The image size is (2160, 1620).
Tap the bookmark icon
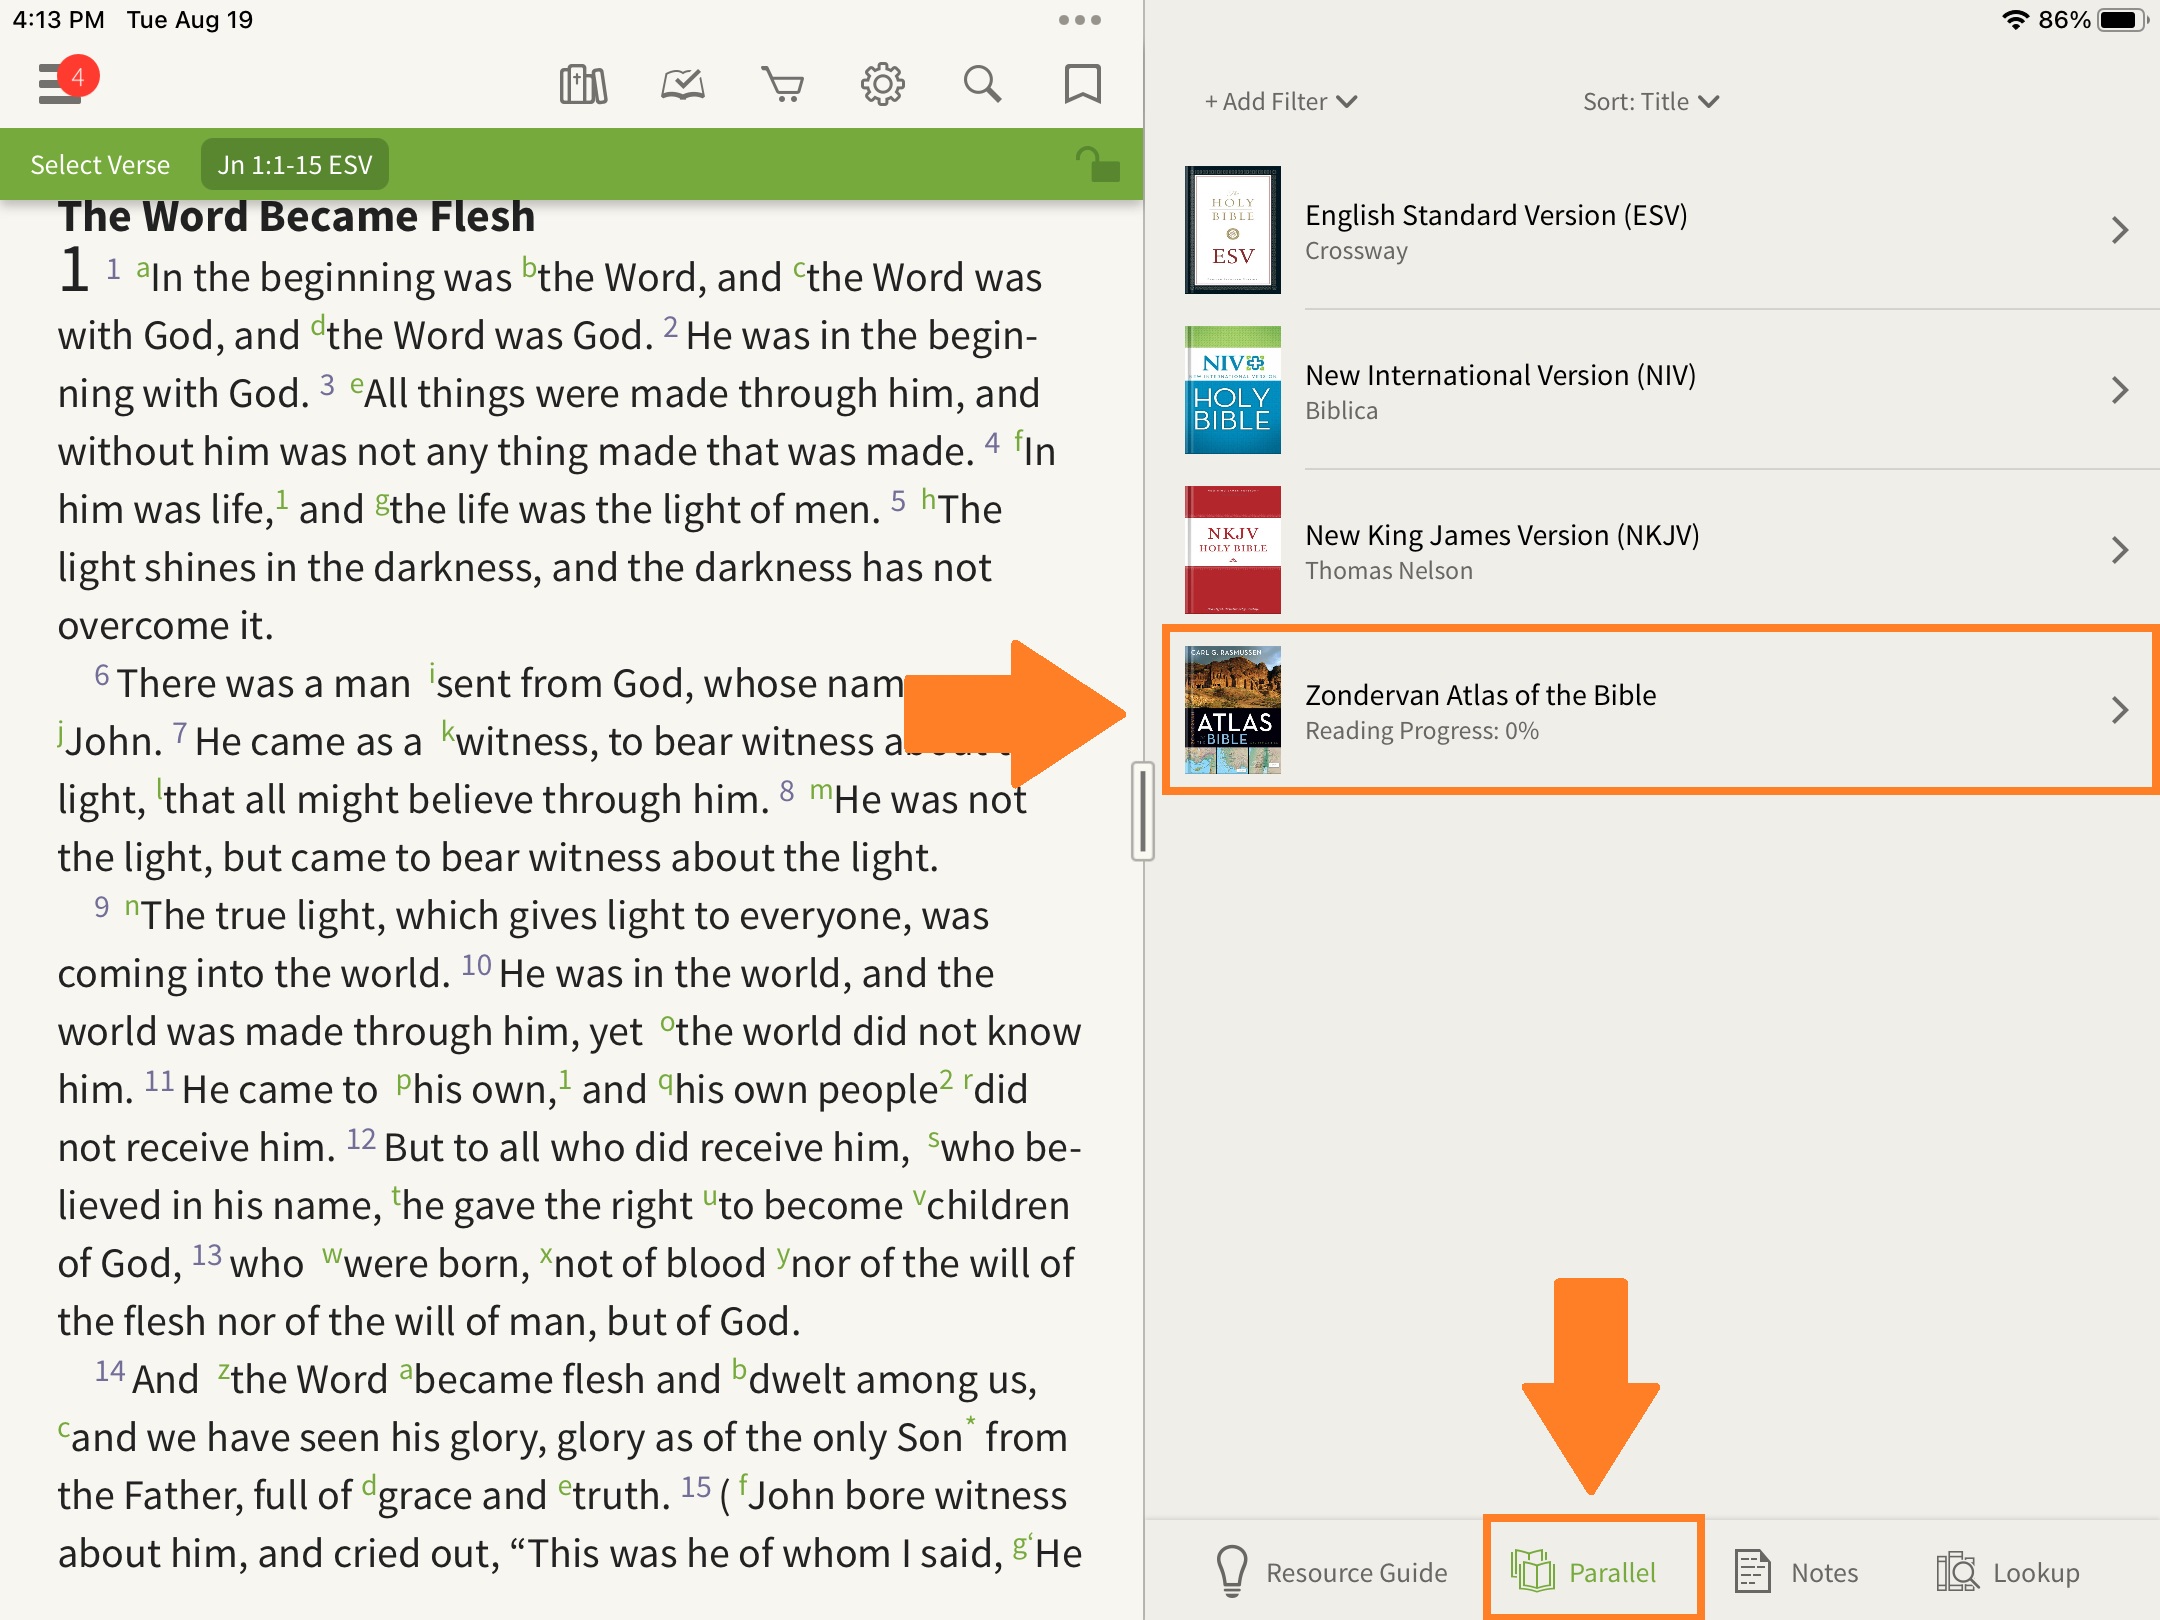1082,85
